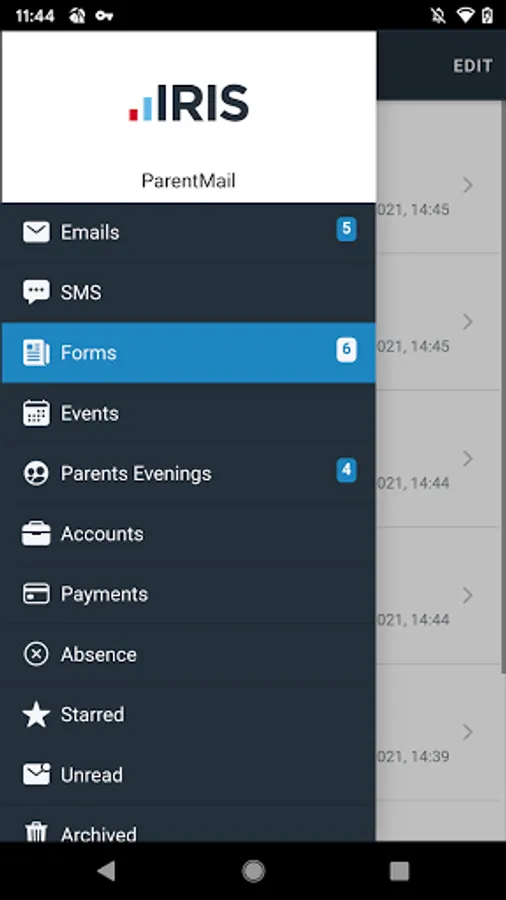Open the second 14:44 form via its chevron
506x900 pixels.
468,595
